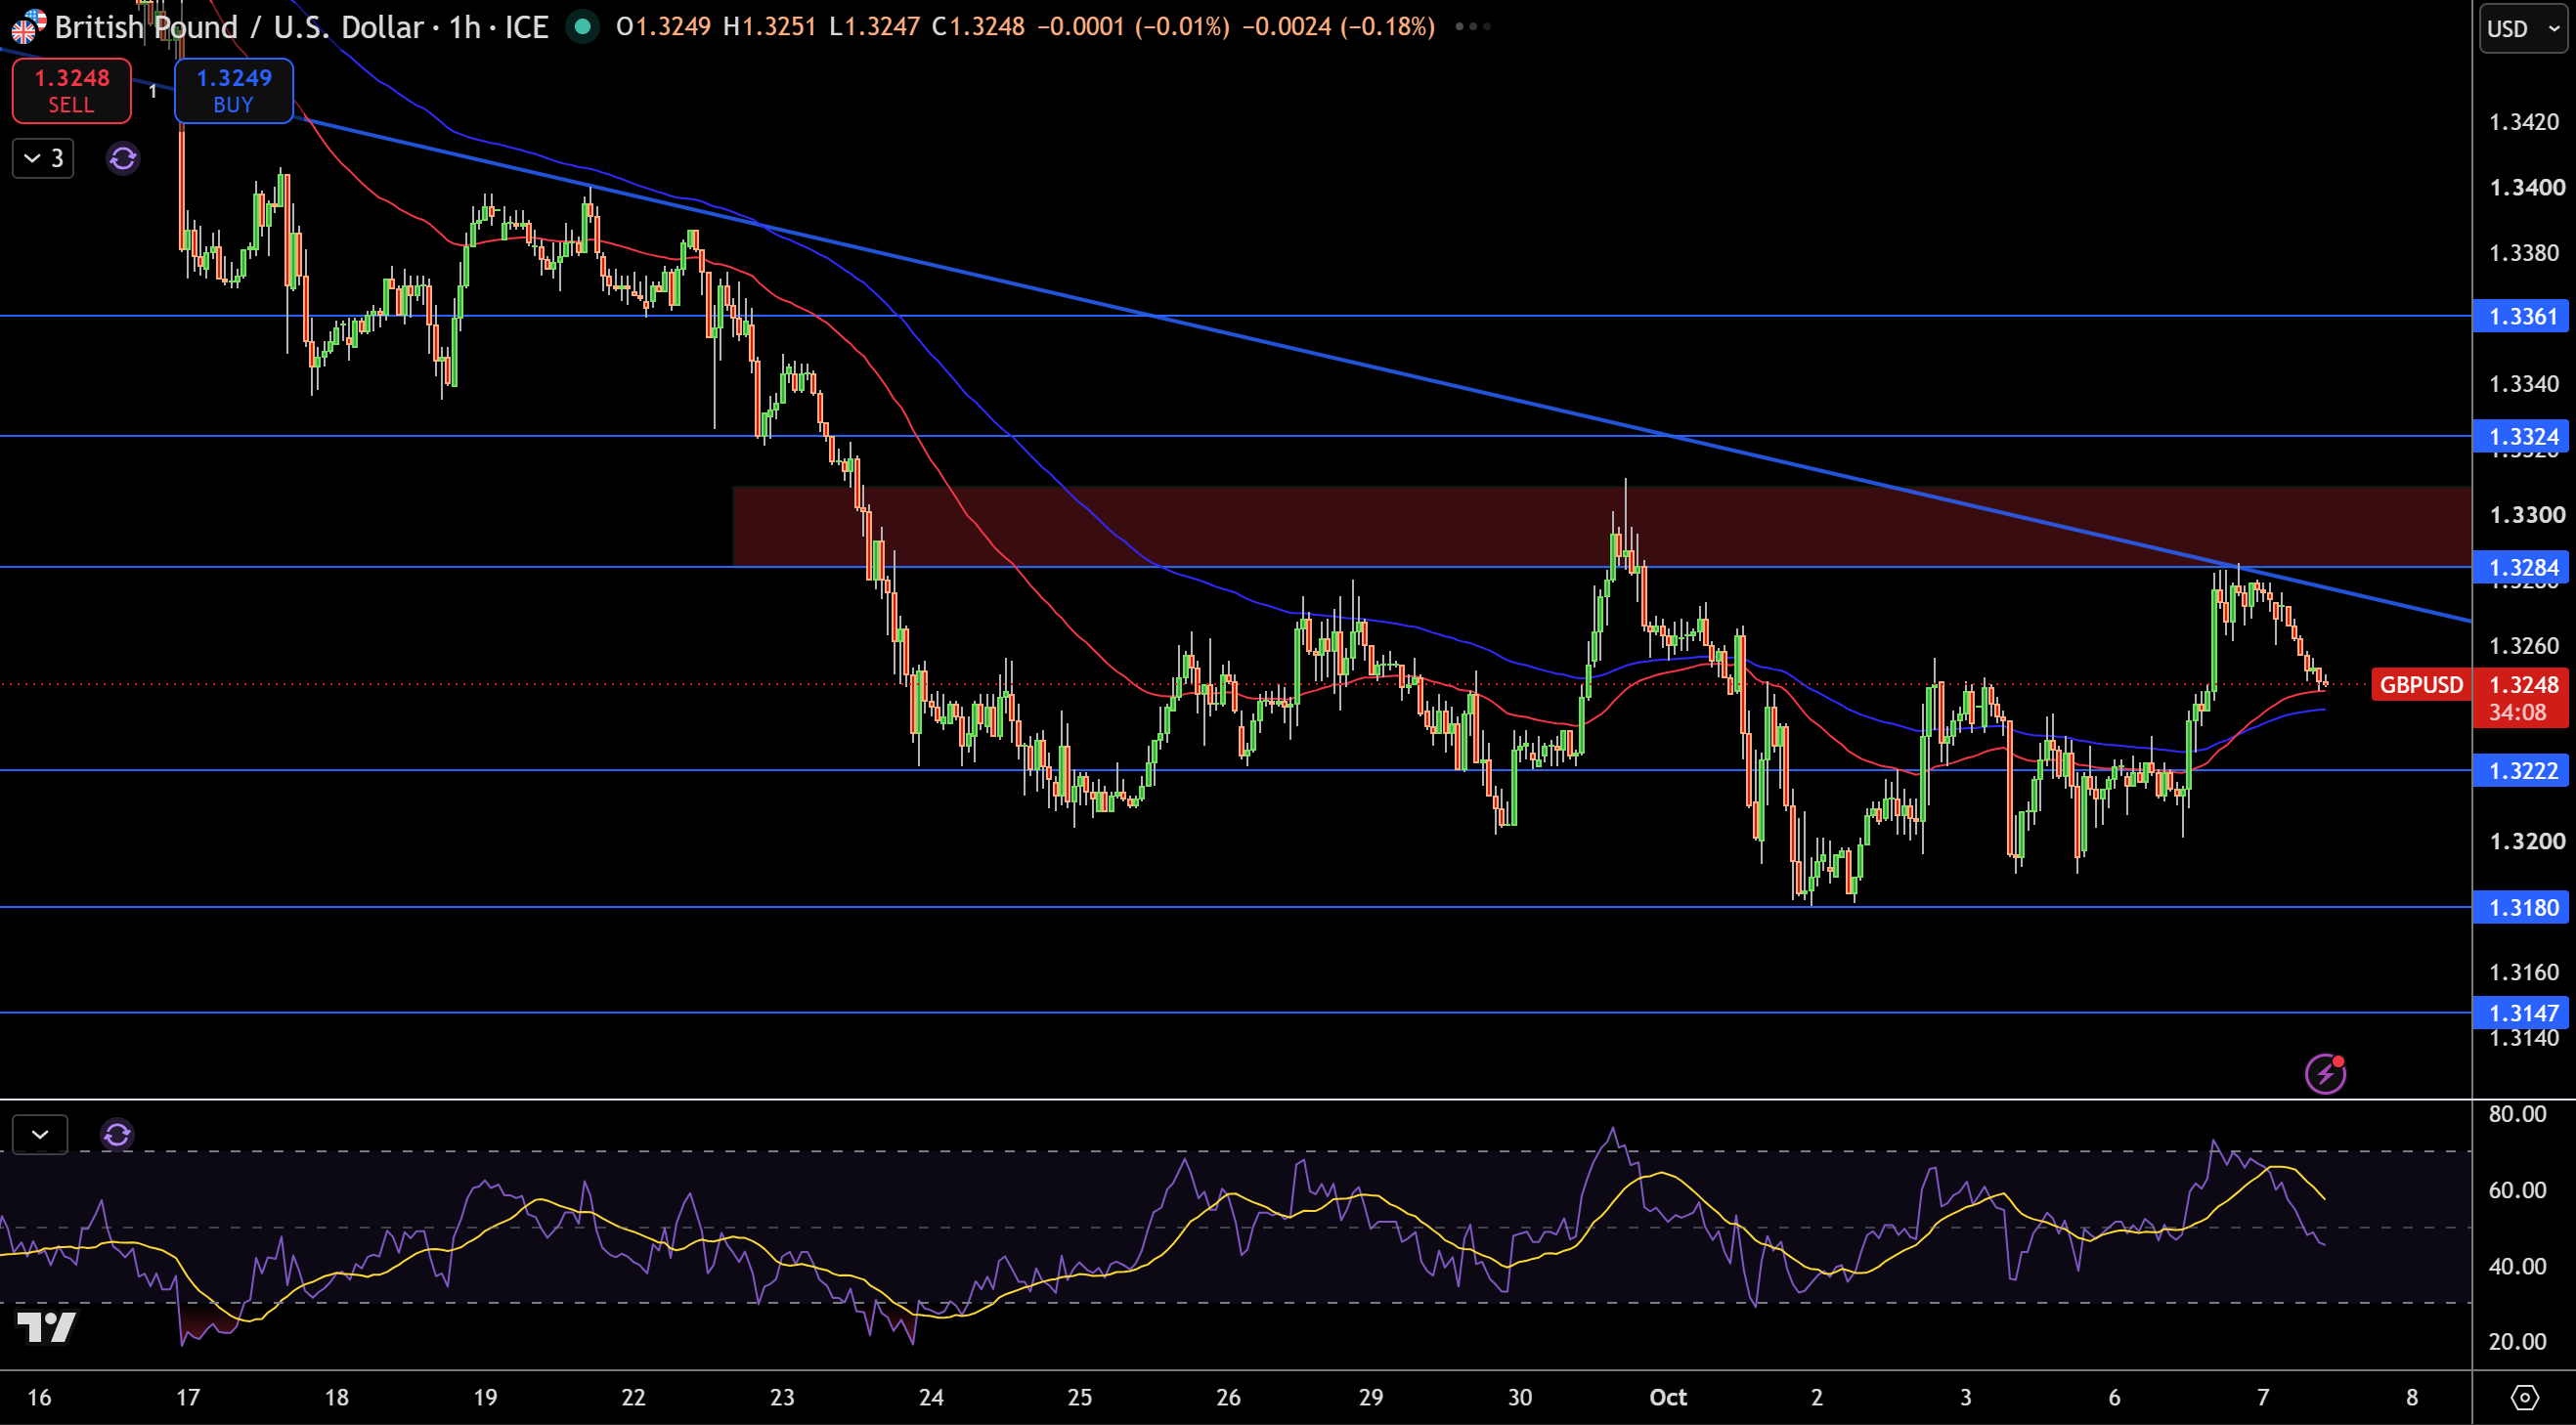Click the 1.3420 label on price scale
The height and width of the screenshot is (1425, 2576).
pyautogui.click(x=2524, y=122)
